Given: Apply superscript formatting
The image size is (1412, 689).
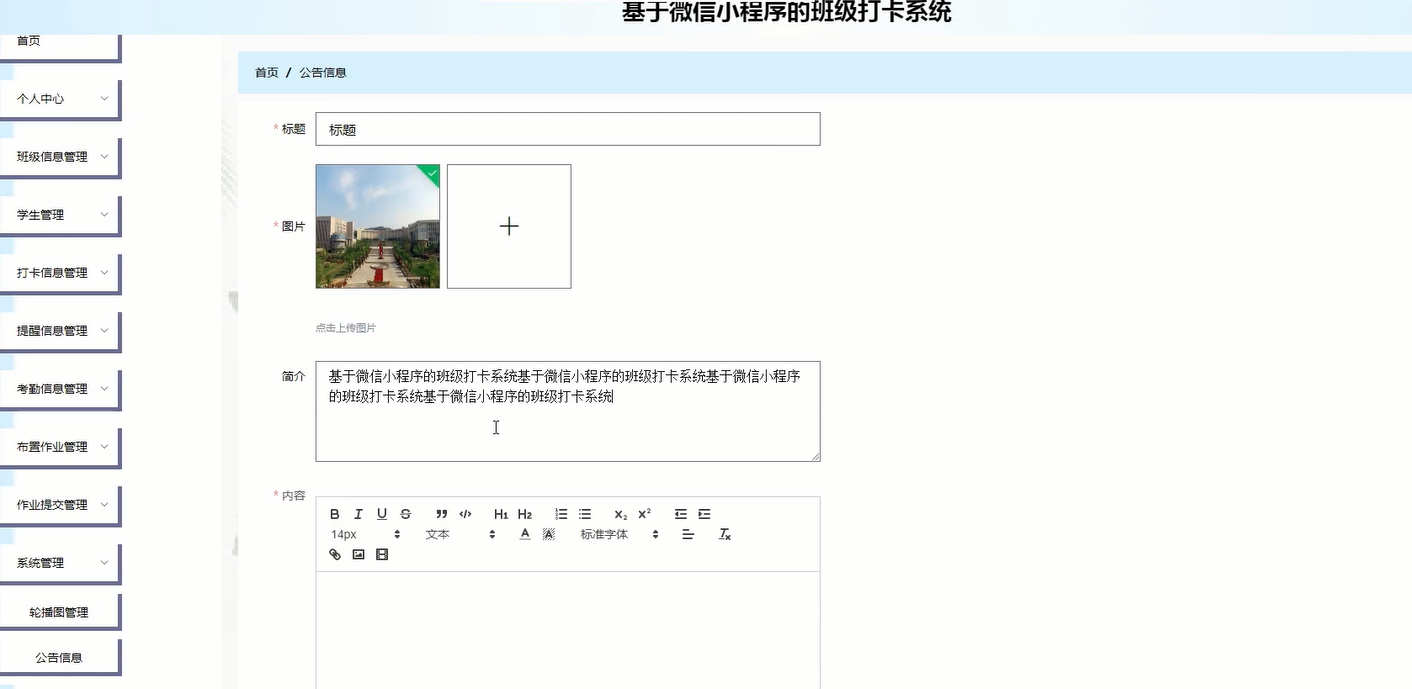Looking at the screenshot, I should point(645,514).
